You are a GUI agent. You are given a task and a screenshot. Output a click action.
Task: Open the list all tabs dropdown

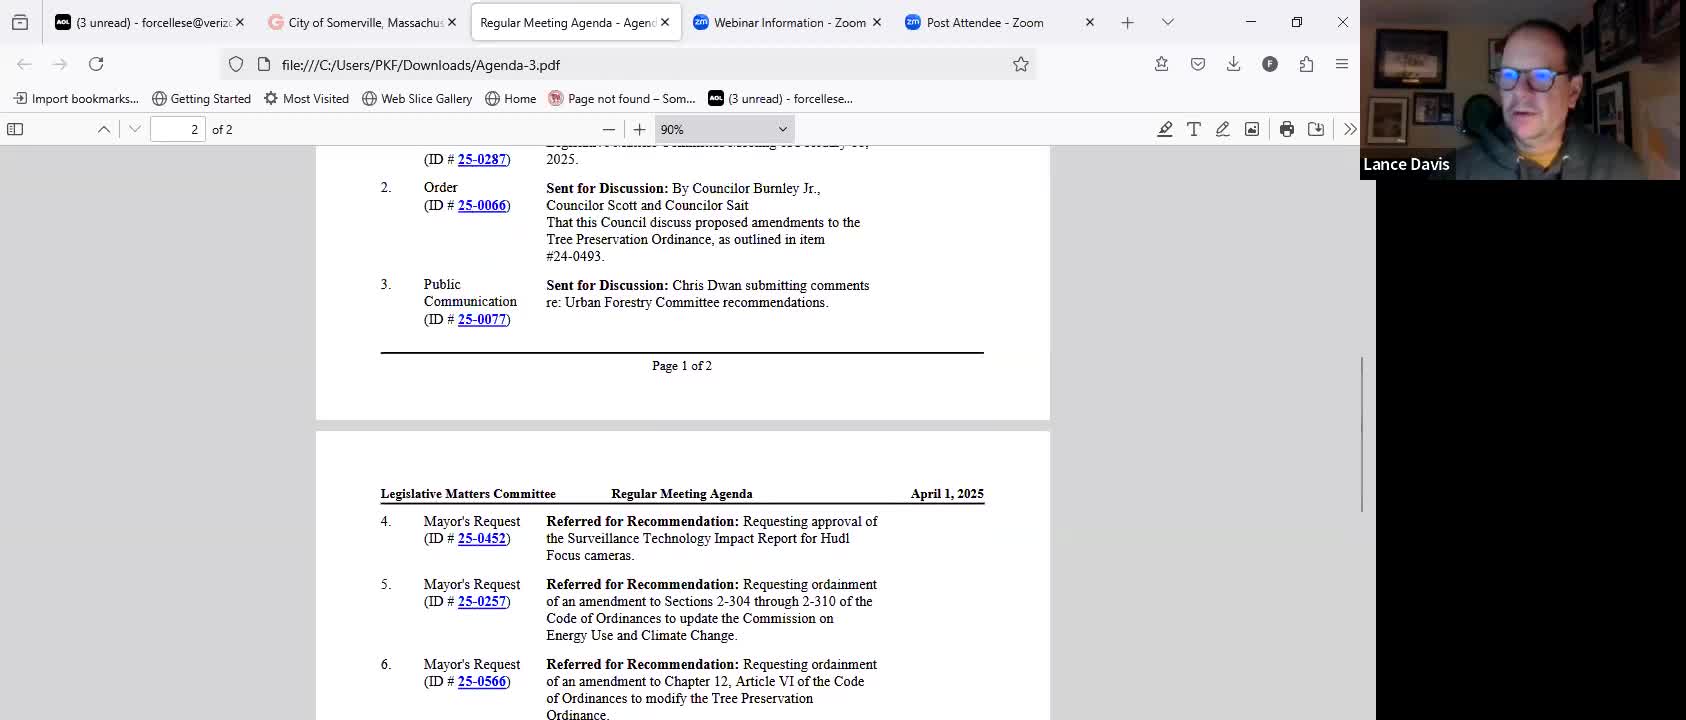click(1167, 22)
